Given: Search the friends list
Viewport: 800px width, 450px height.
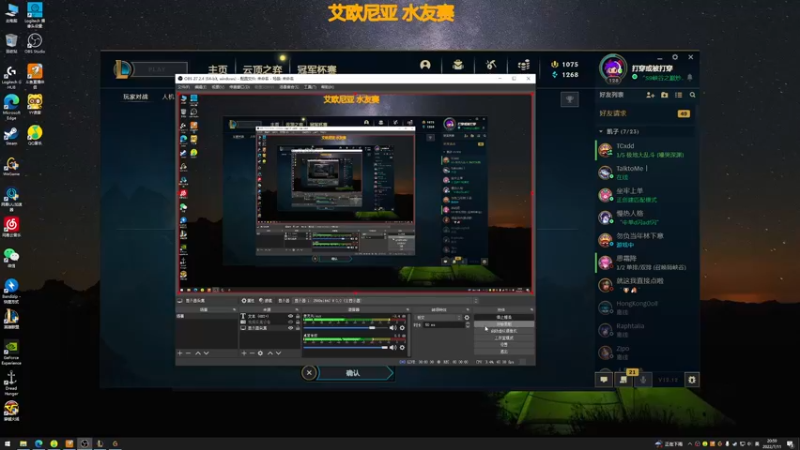Looking at the screenshot, I should (x=692, y=95).
